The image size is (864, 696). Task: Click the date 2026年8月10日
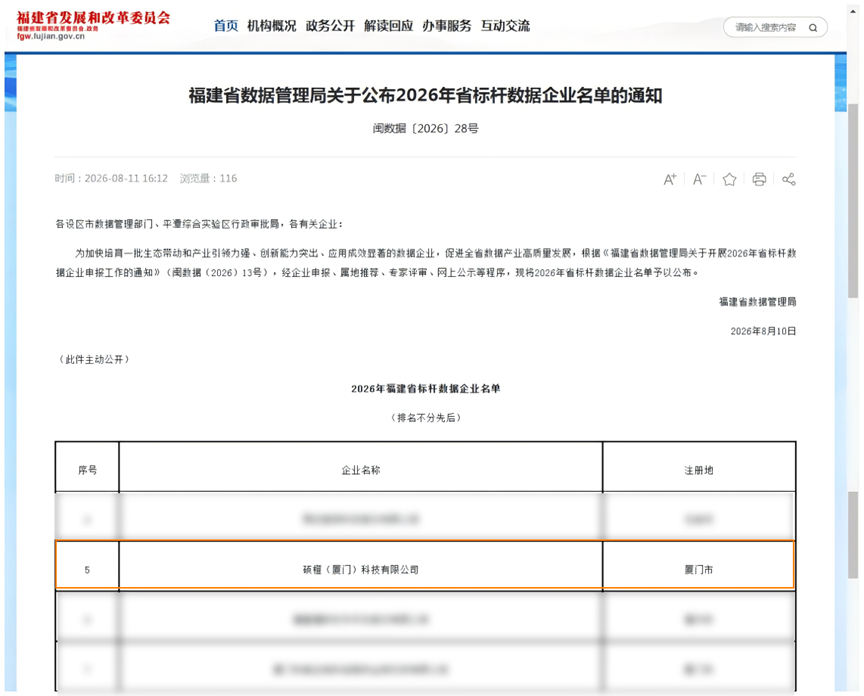(x=763, y=331)
